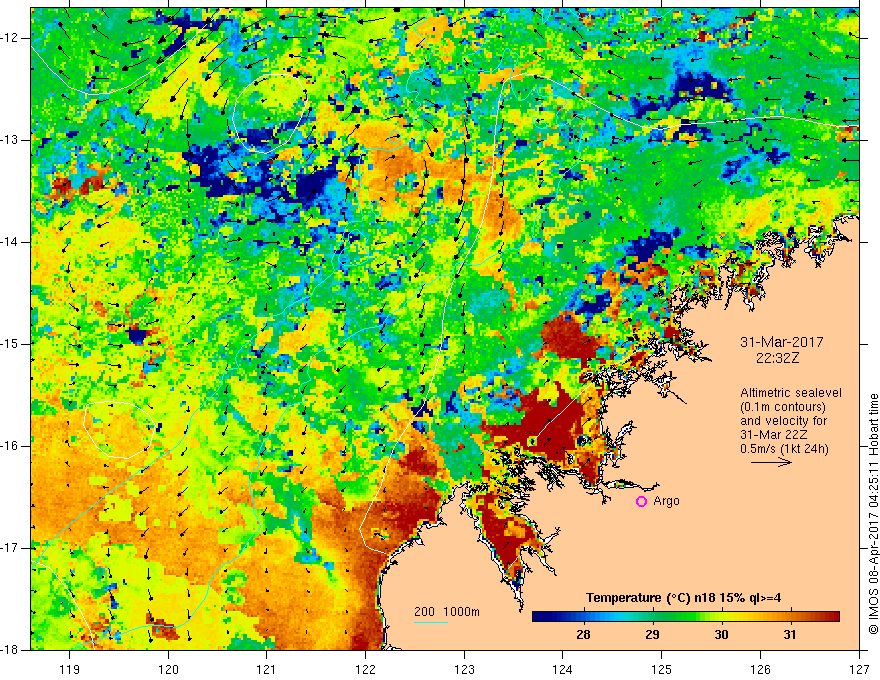This screenshot has width=880, height=680.
Task: Click the 'and velocity for' text line
Action: click(784, 421)
